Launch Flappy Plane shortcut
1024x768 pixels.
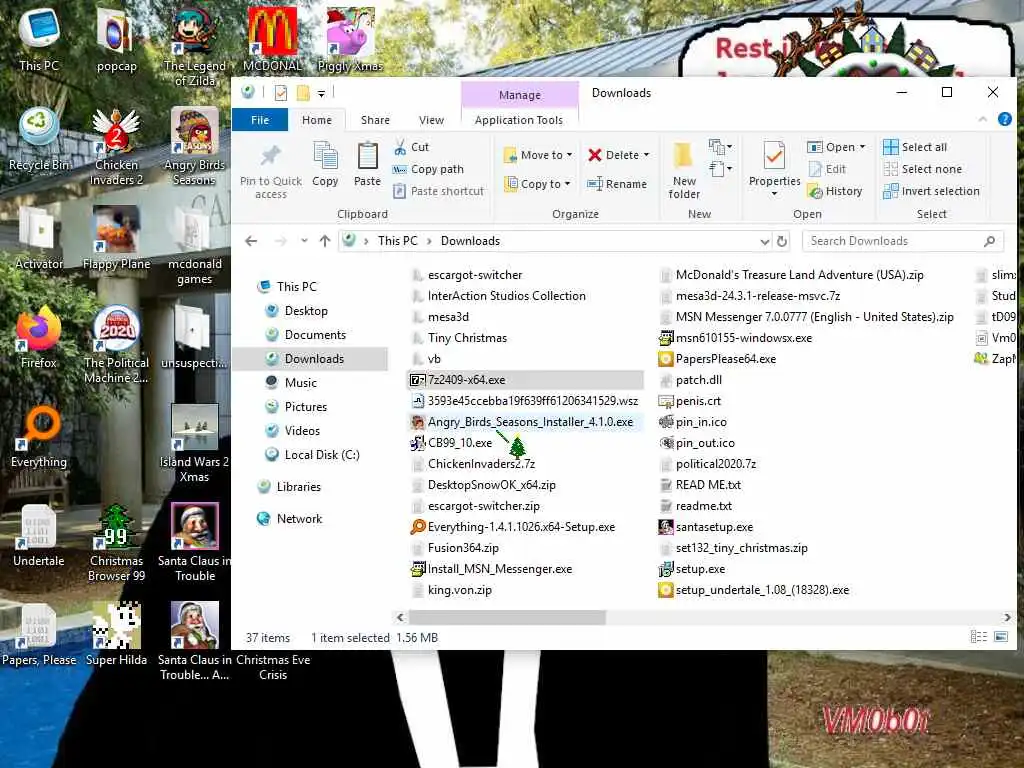pos(116,238)
